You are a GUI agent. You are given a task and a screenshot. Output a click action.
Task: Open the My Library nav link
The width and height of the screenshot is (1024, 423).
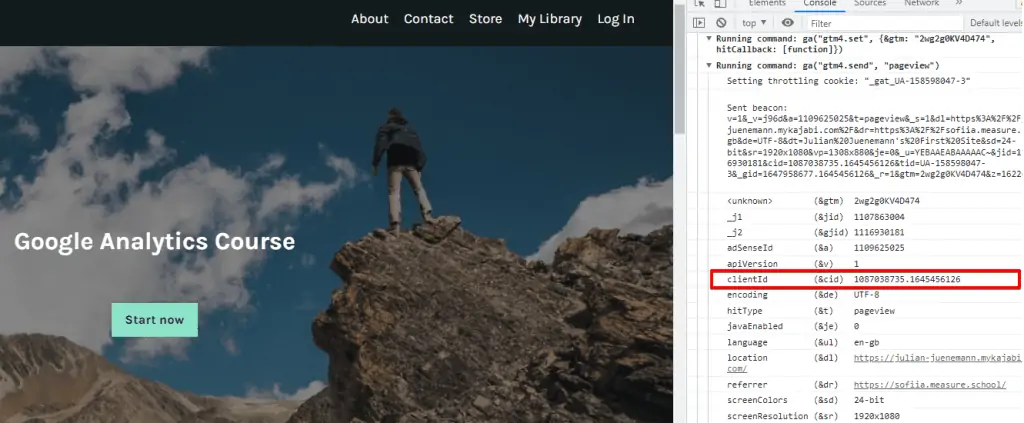(549, 19)
